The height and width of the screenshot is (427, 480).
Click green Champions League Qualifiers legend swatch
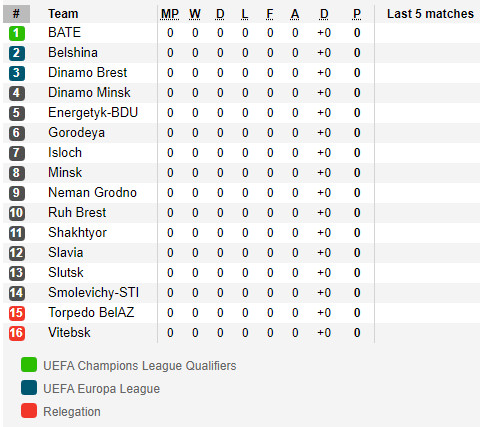[29, 364]
